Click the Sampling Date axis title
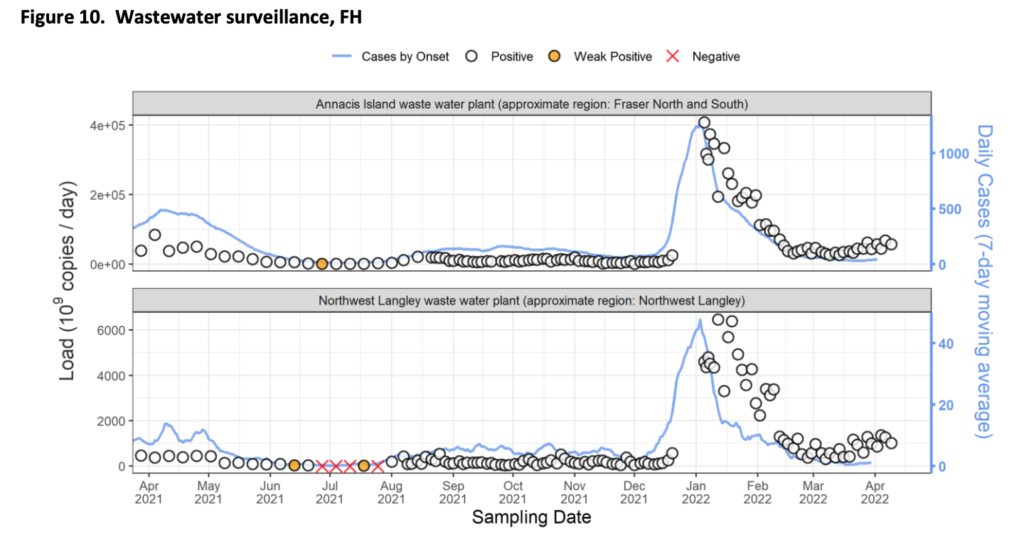The image size is (1024, 549). (x=531, y=518)
